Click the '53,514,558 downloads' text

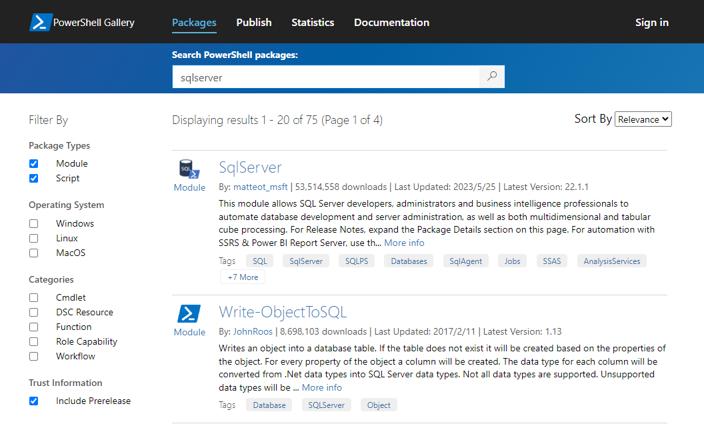coord(341,187)
